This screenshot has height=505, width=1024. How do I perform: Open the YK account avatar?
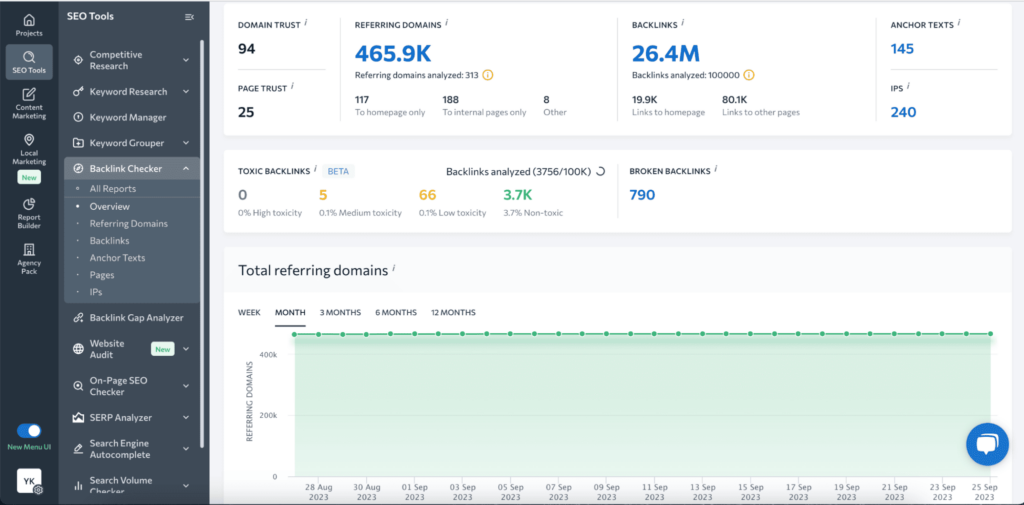click(x=29, y=481)
